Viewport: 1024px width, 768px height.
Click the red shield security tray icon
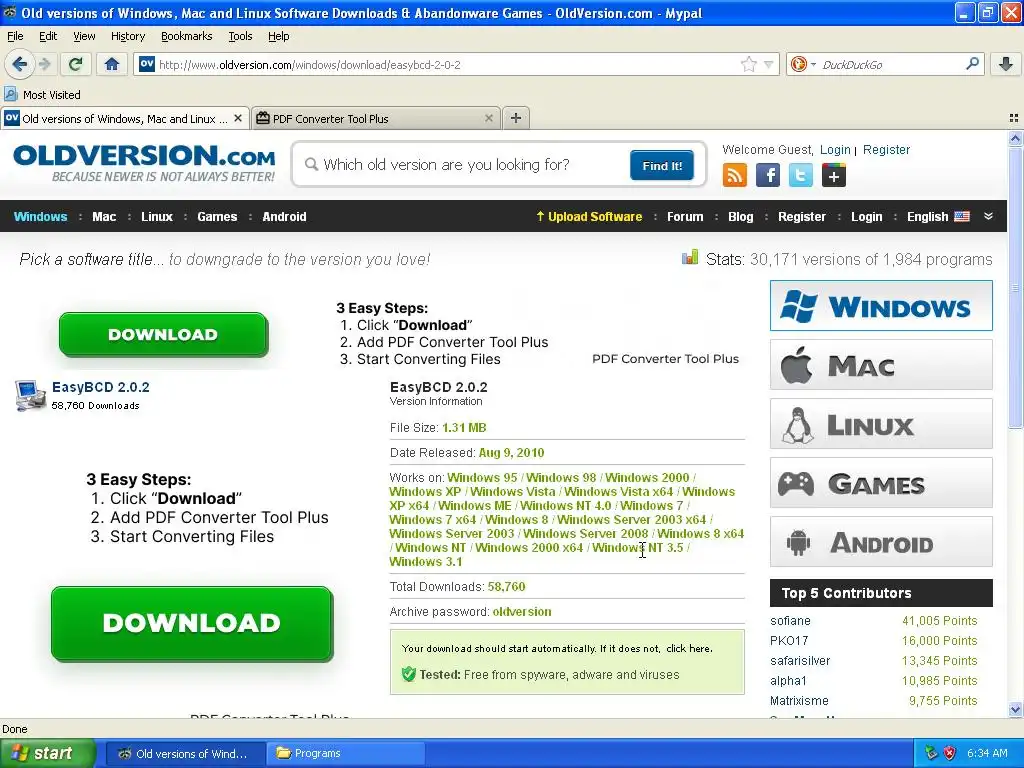pos(950,753)
